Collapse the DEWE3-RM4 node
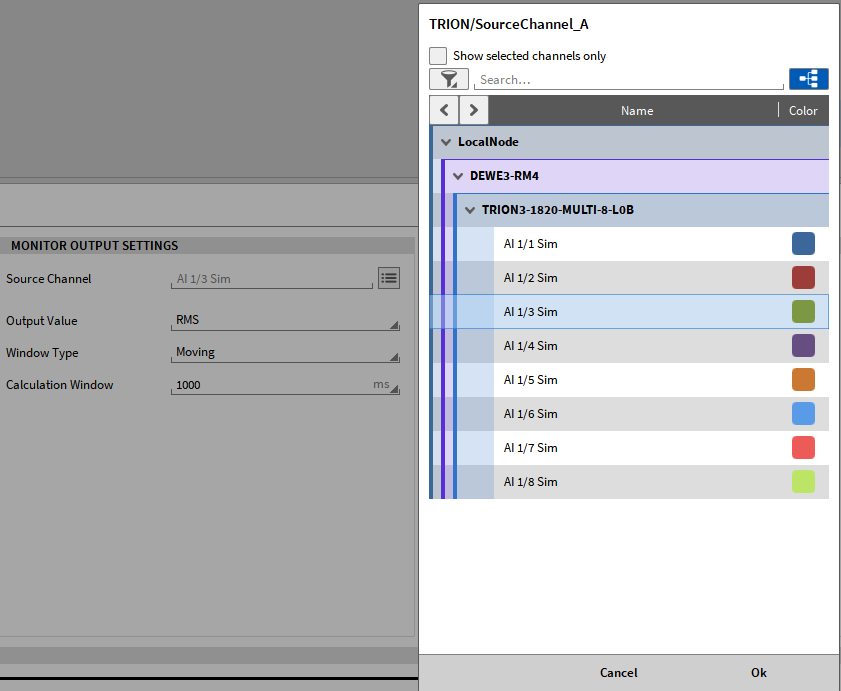The image size is (841, 691). (x=458, y=176)
